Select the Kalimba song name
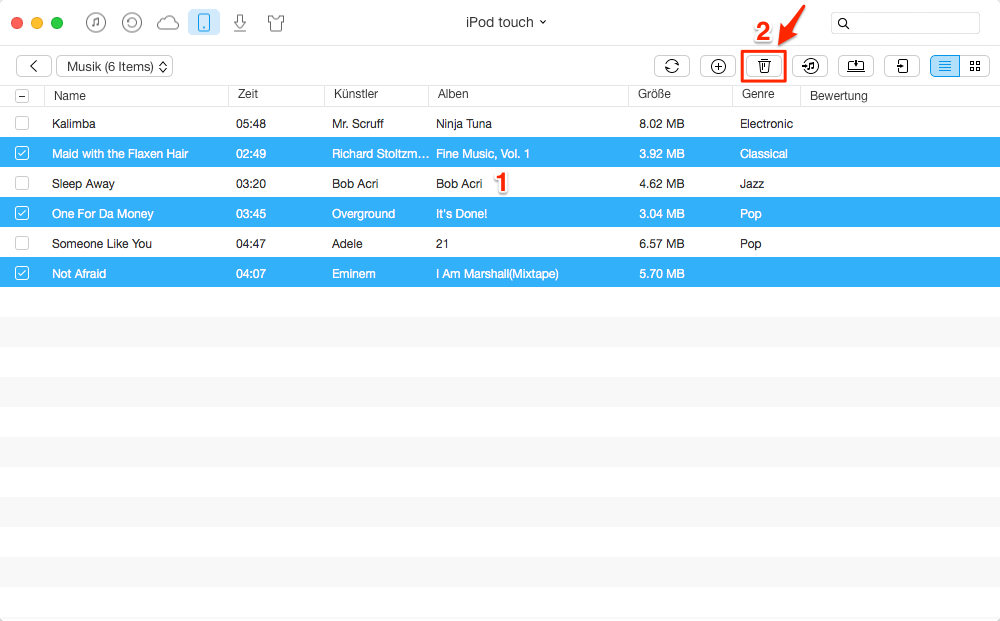The image size is (1000, 621). point(73,124)
